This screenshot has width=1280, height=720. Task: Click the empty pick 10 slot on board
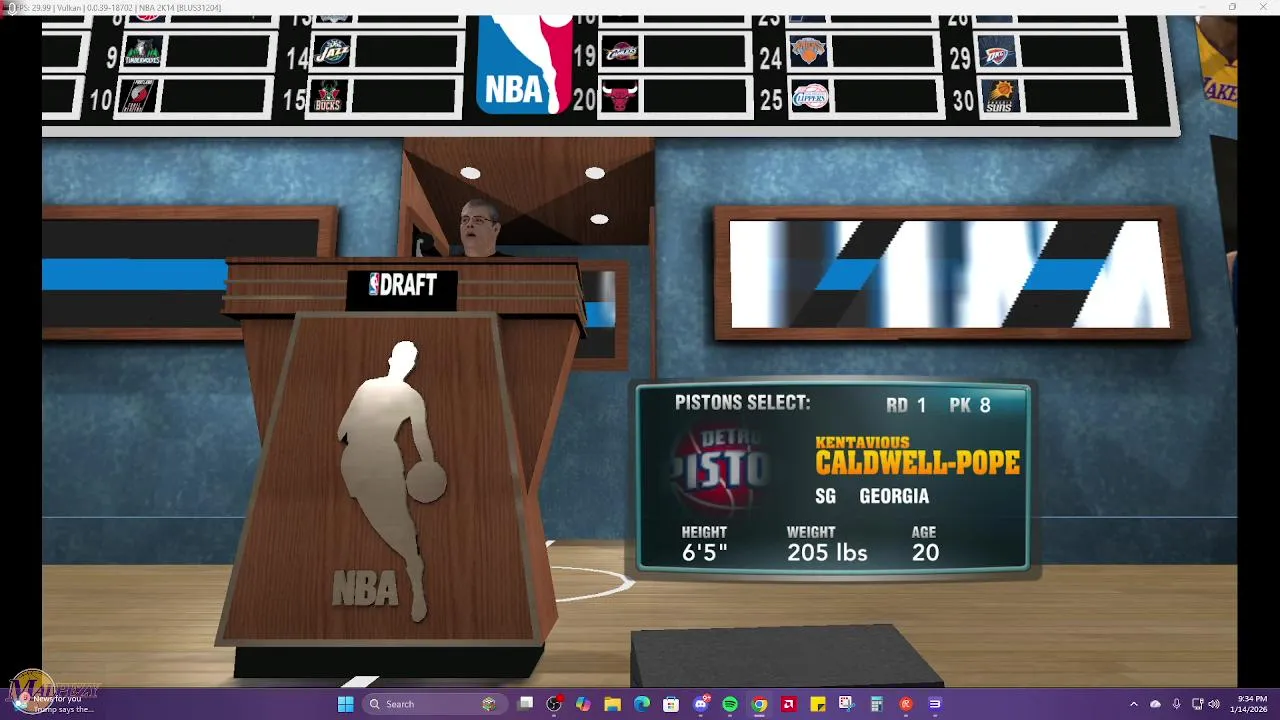(x=215, y=97)
